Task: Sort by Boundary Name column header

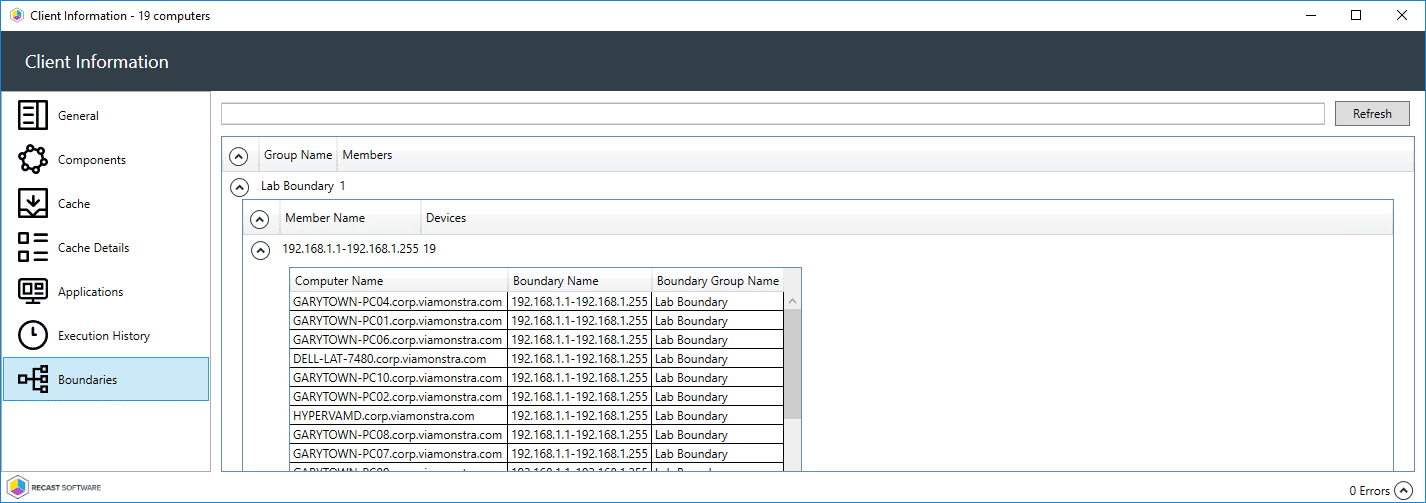Action: pyautogui.click(x=580, y=280)
